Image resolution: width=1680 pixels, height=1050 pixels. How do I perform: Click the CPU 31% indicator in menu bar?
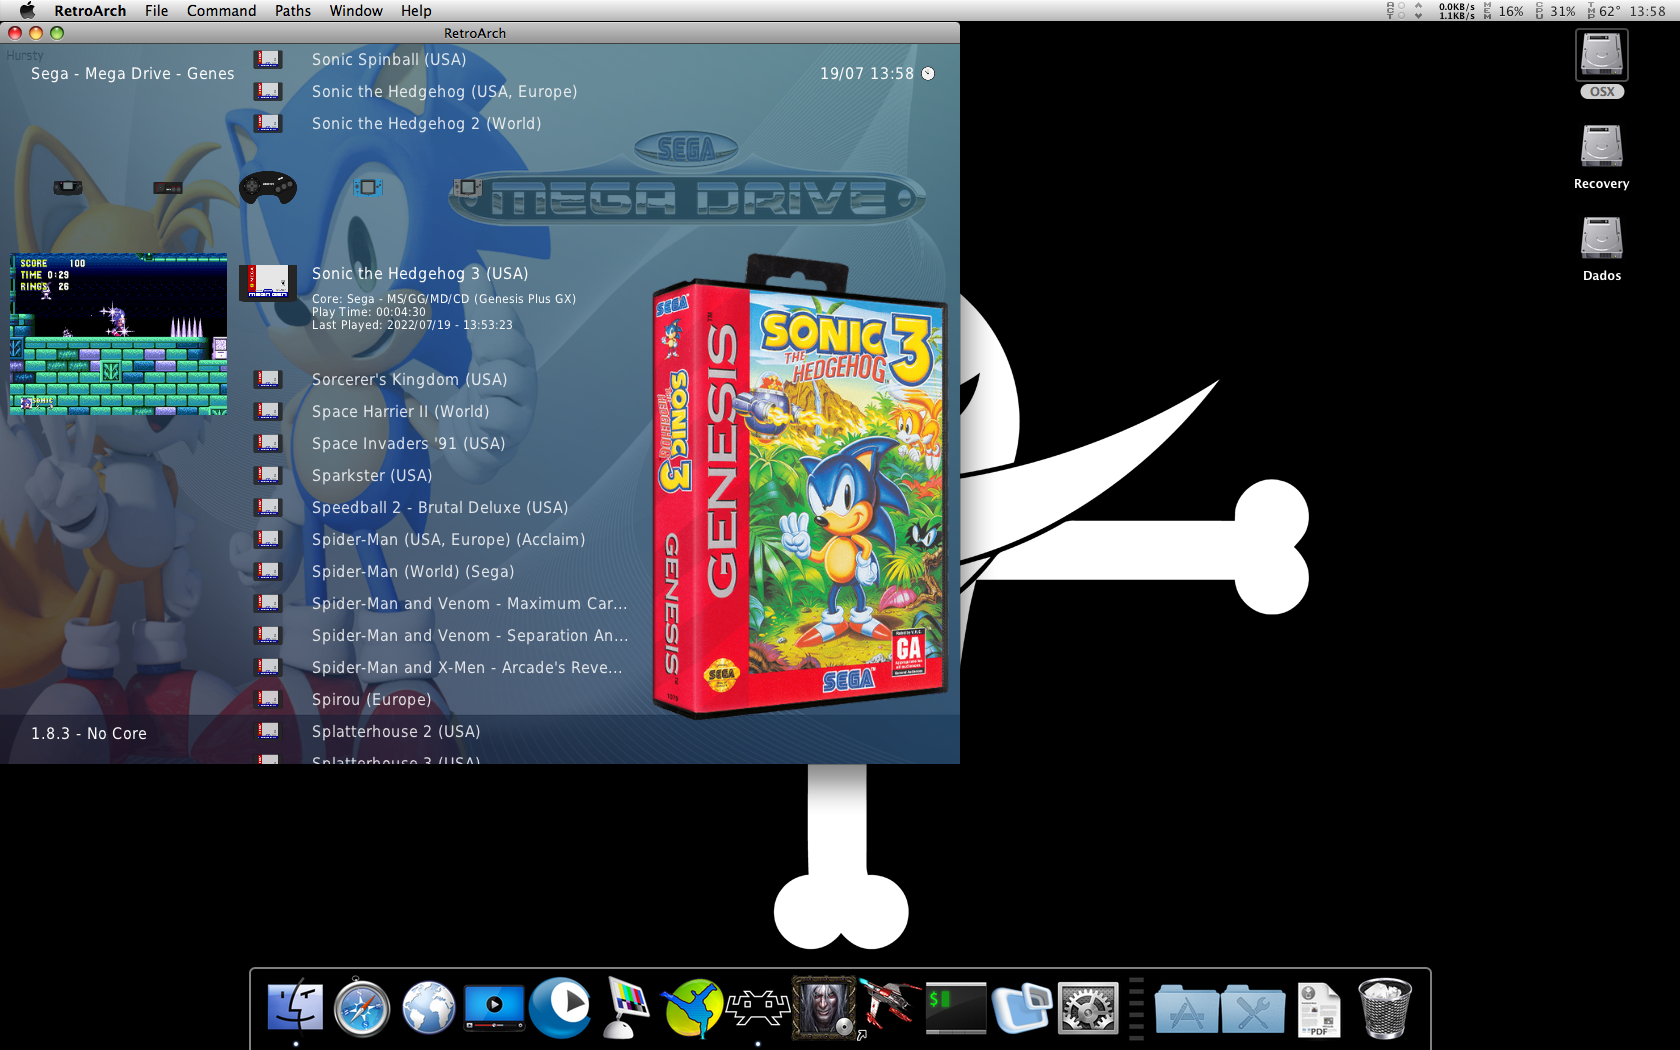click(x=1555, y=11)
